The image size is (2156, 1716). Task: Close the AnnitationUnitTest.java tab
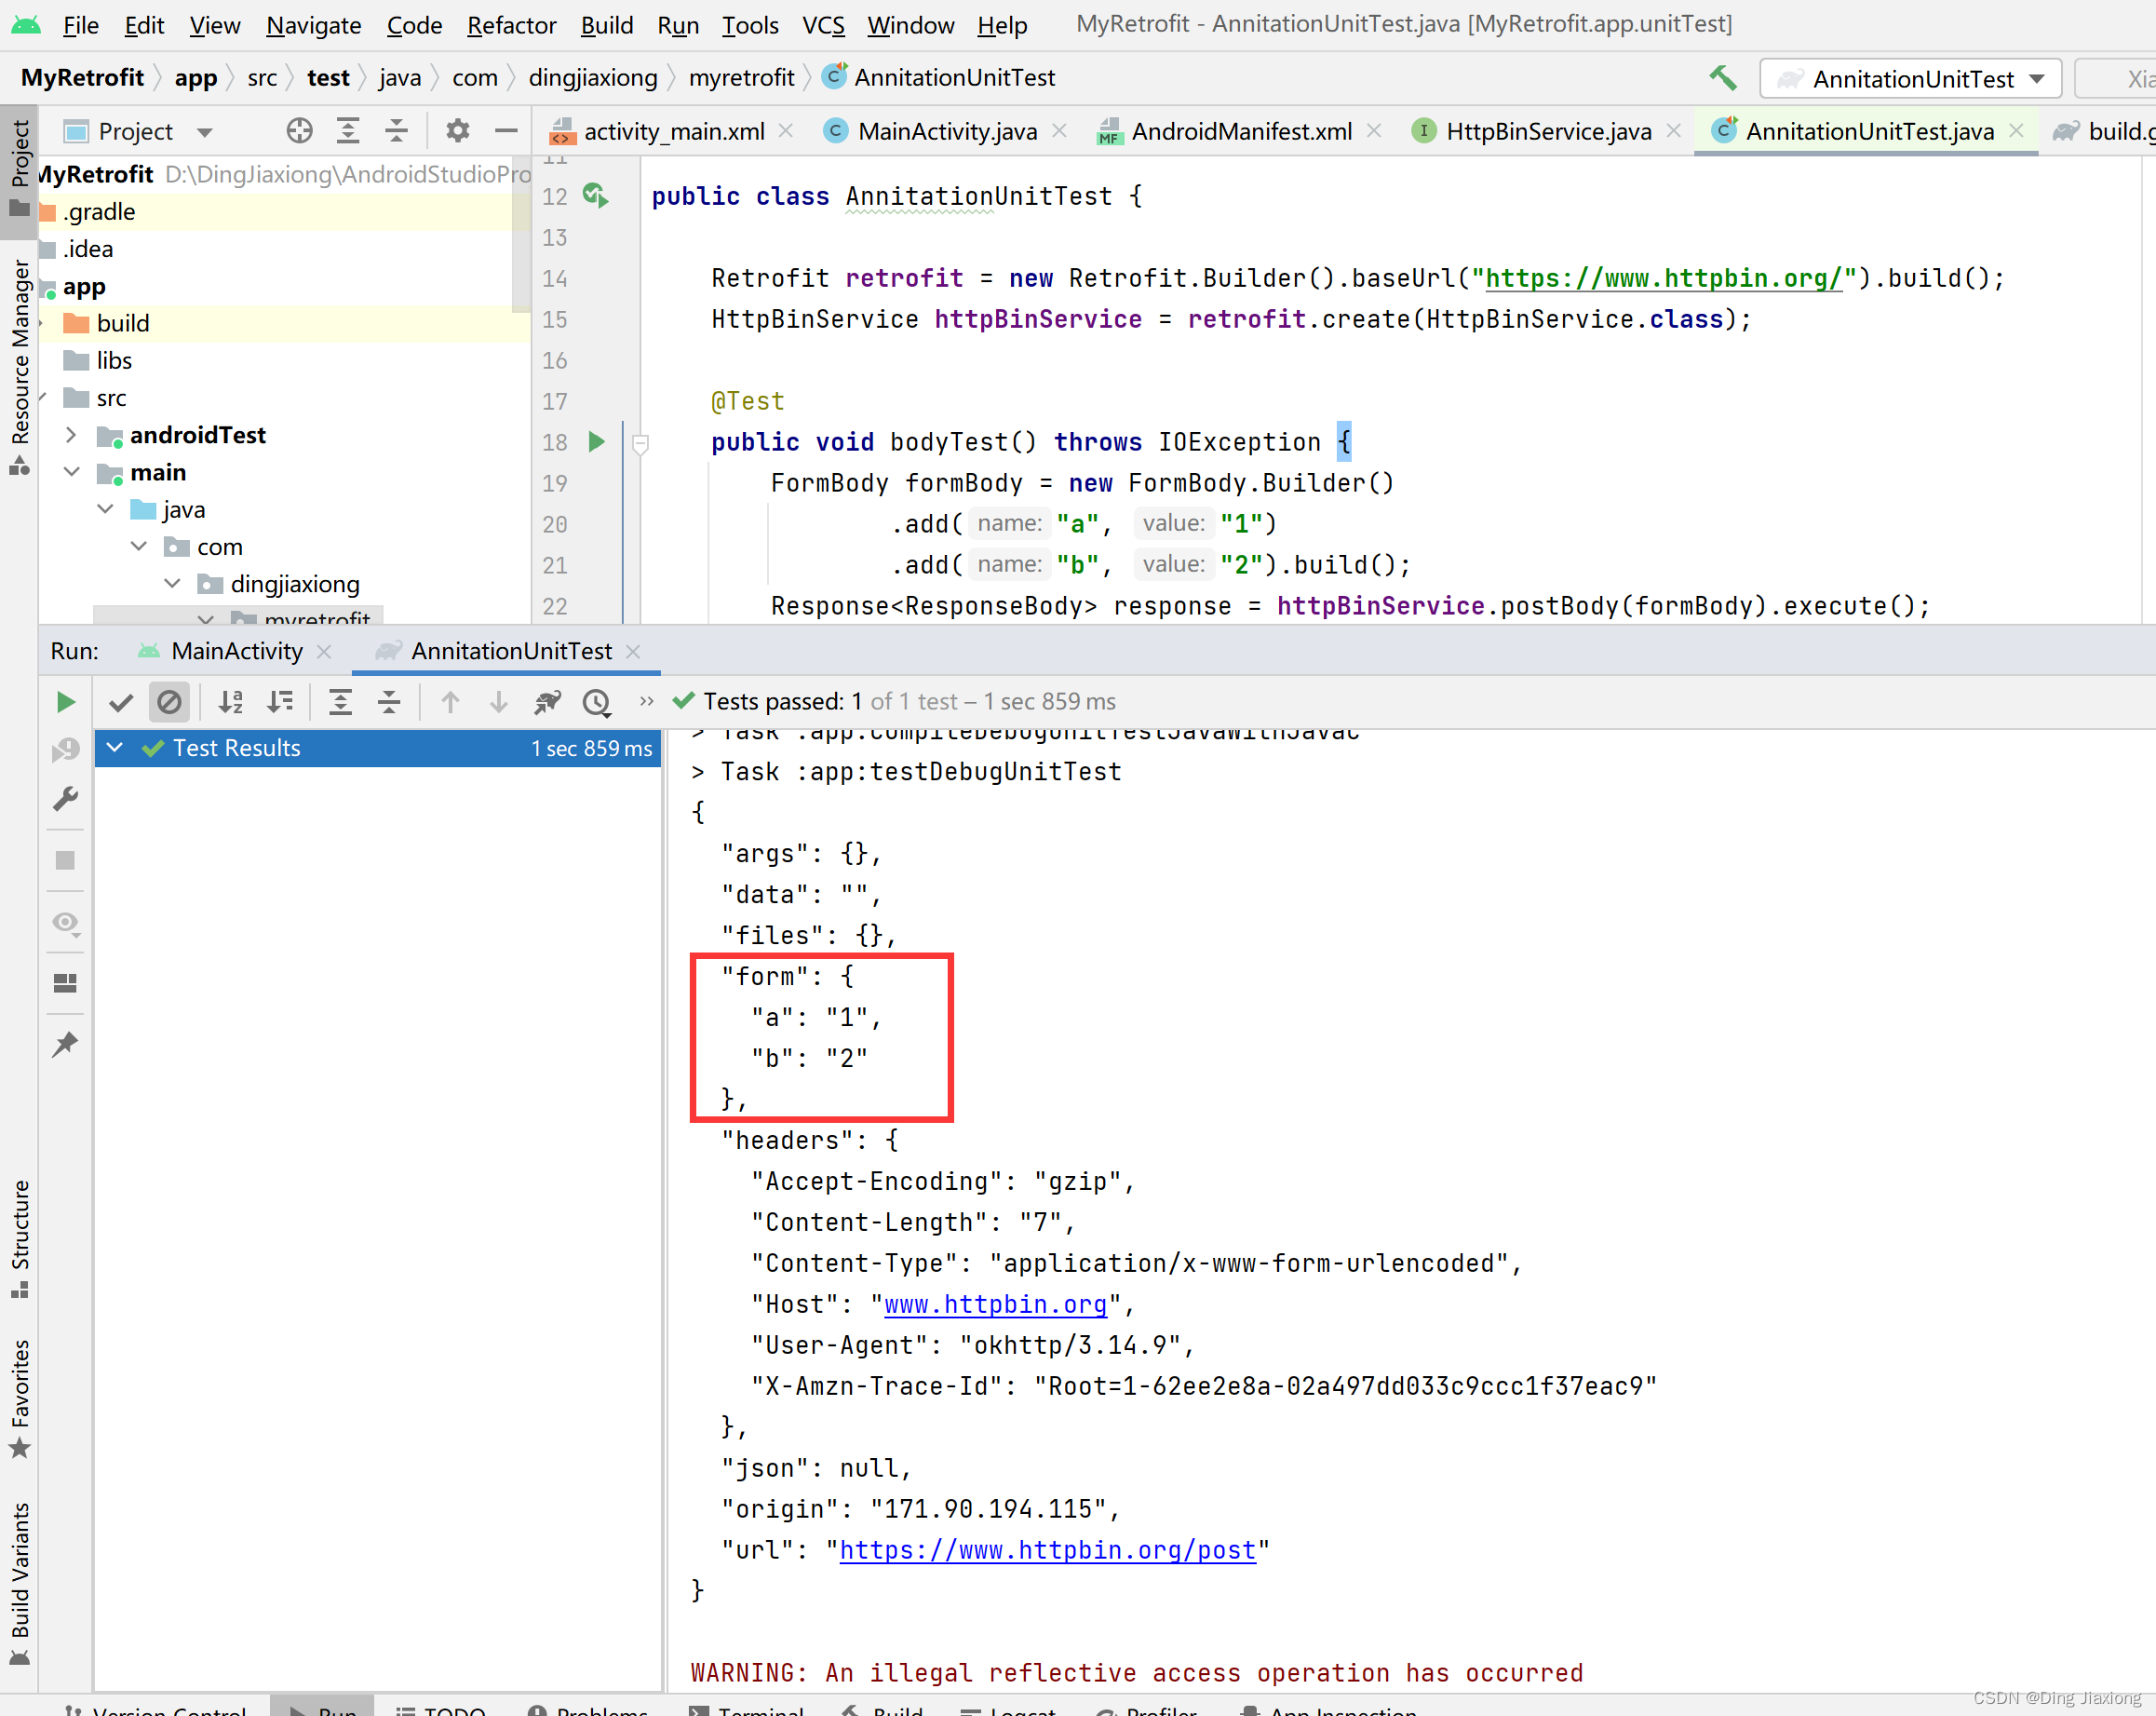(x=2015, y=131)
